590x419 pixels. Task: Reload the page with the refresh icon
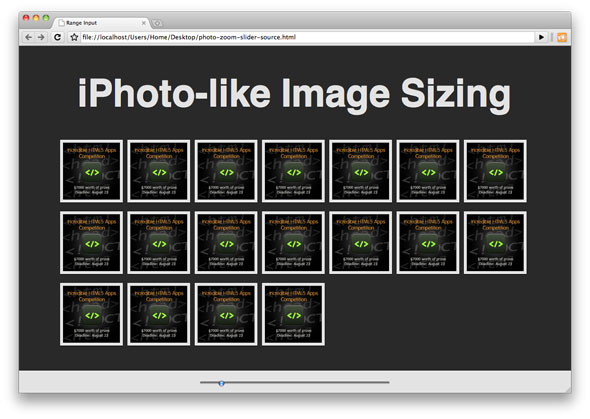click(57, 37)
